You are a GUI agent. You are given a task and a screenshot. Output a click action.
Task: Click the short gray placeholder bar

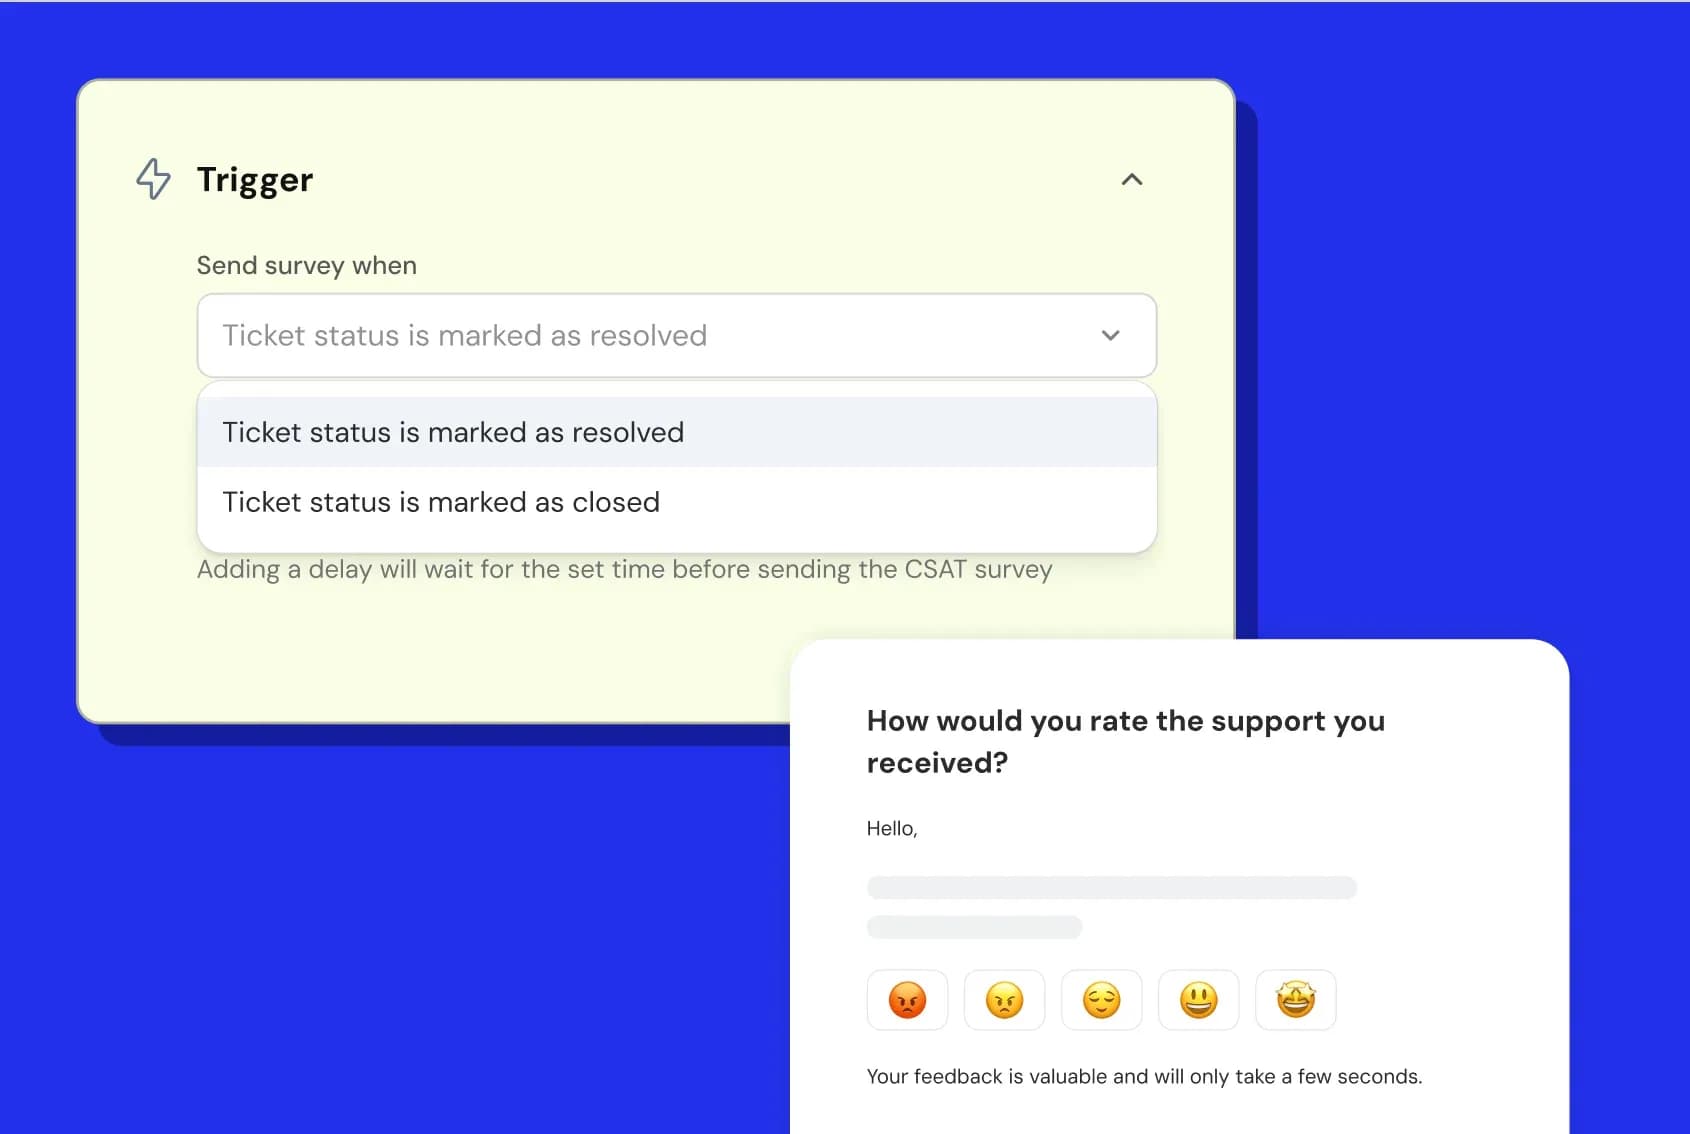[974, 927]
